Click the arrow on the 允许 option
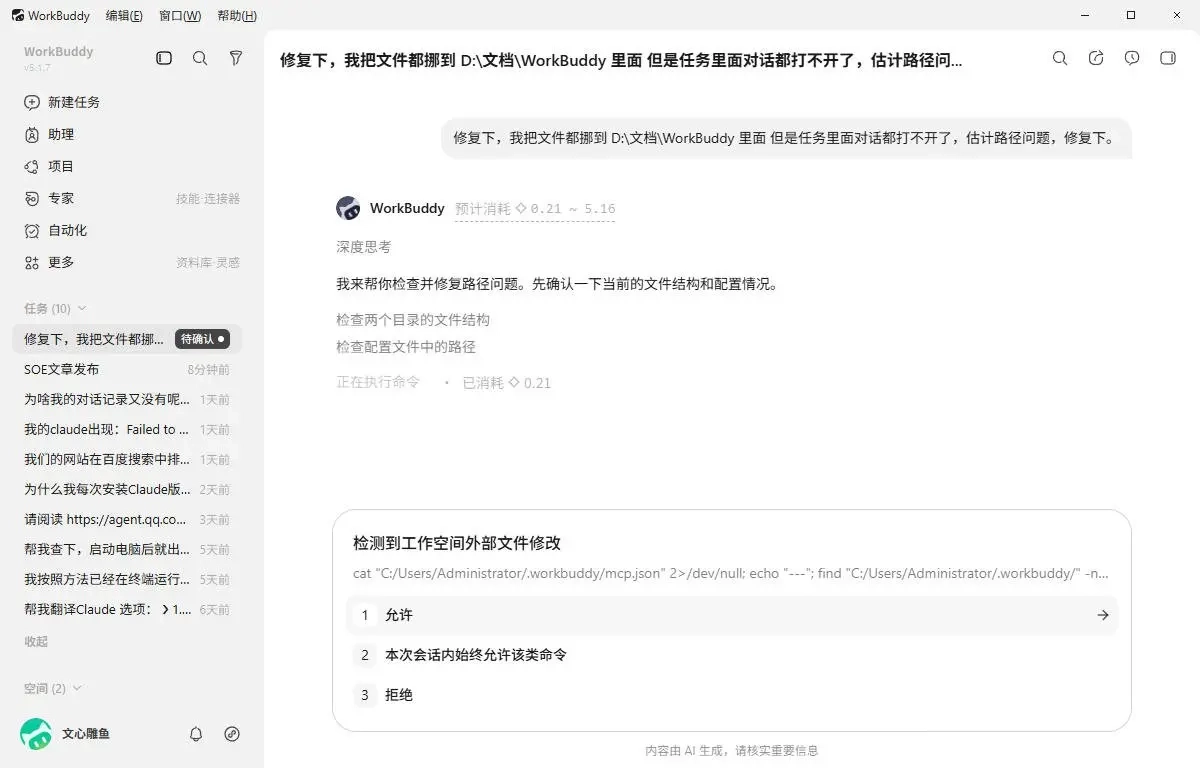The image size is (1200, 768). (1103, 615)
